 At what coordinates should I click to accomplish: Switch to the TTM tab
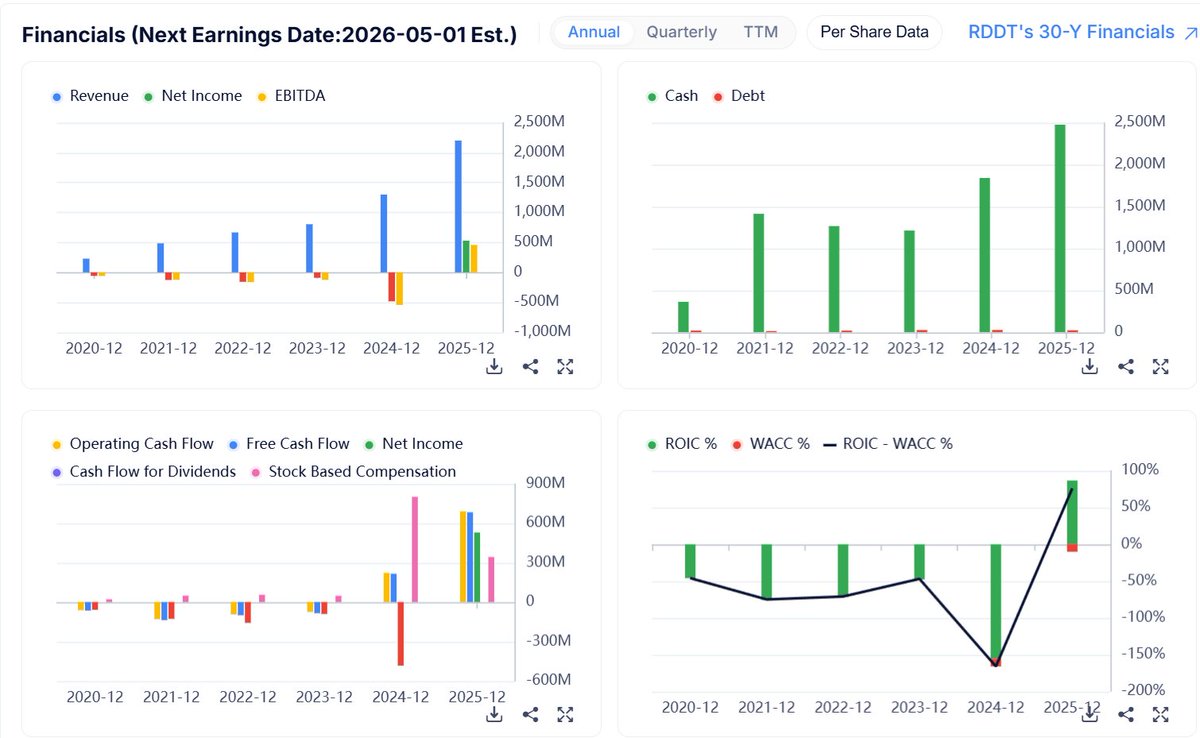pyautogui.click(x=761, y=32)
